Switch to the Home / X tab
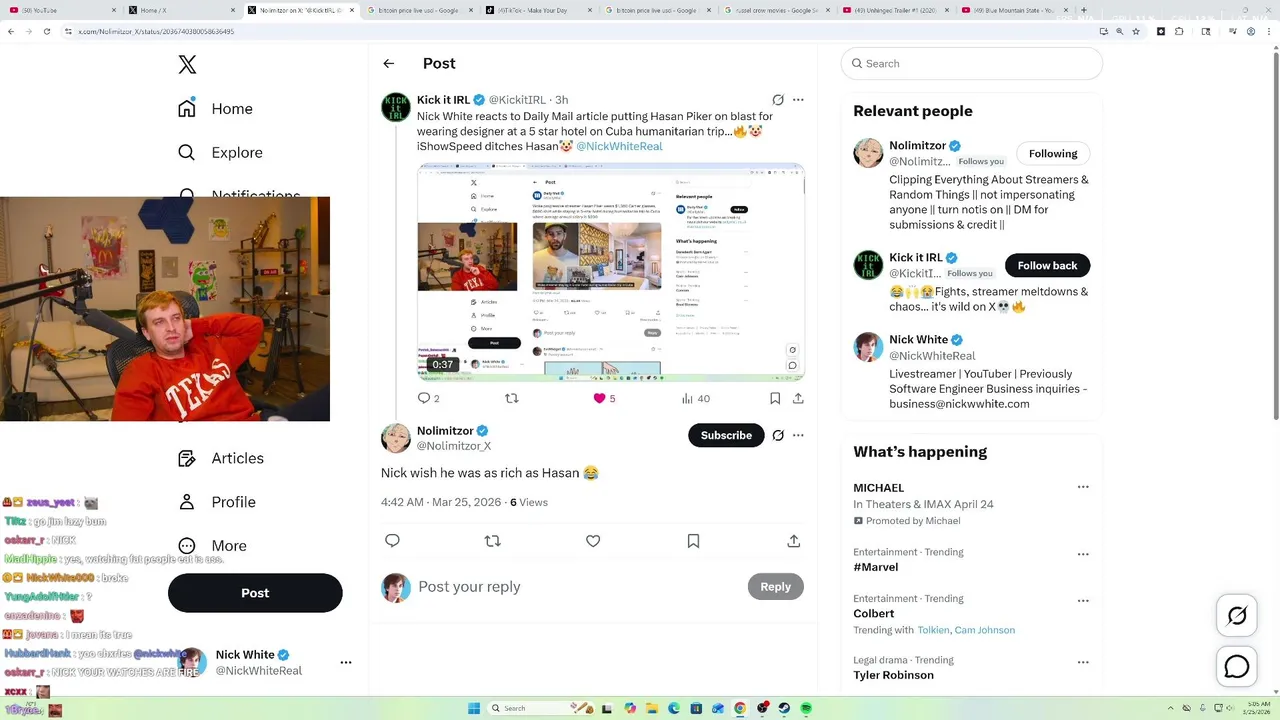 [180, 10]
